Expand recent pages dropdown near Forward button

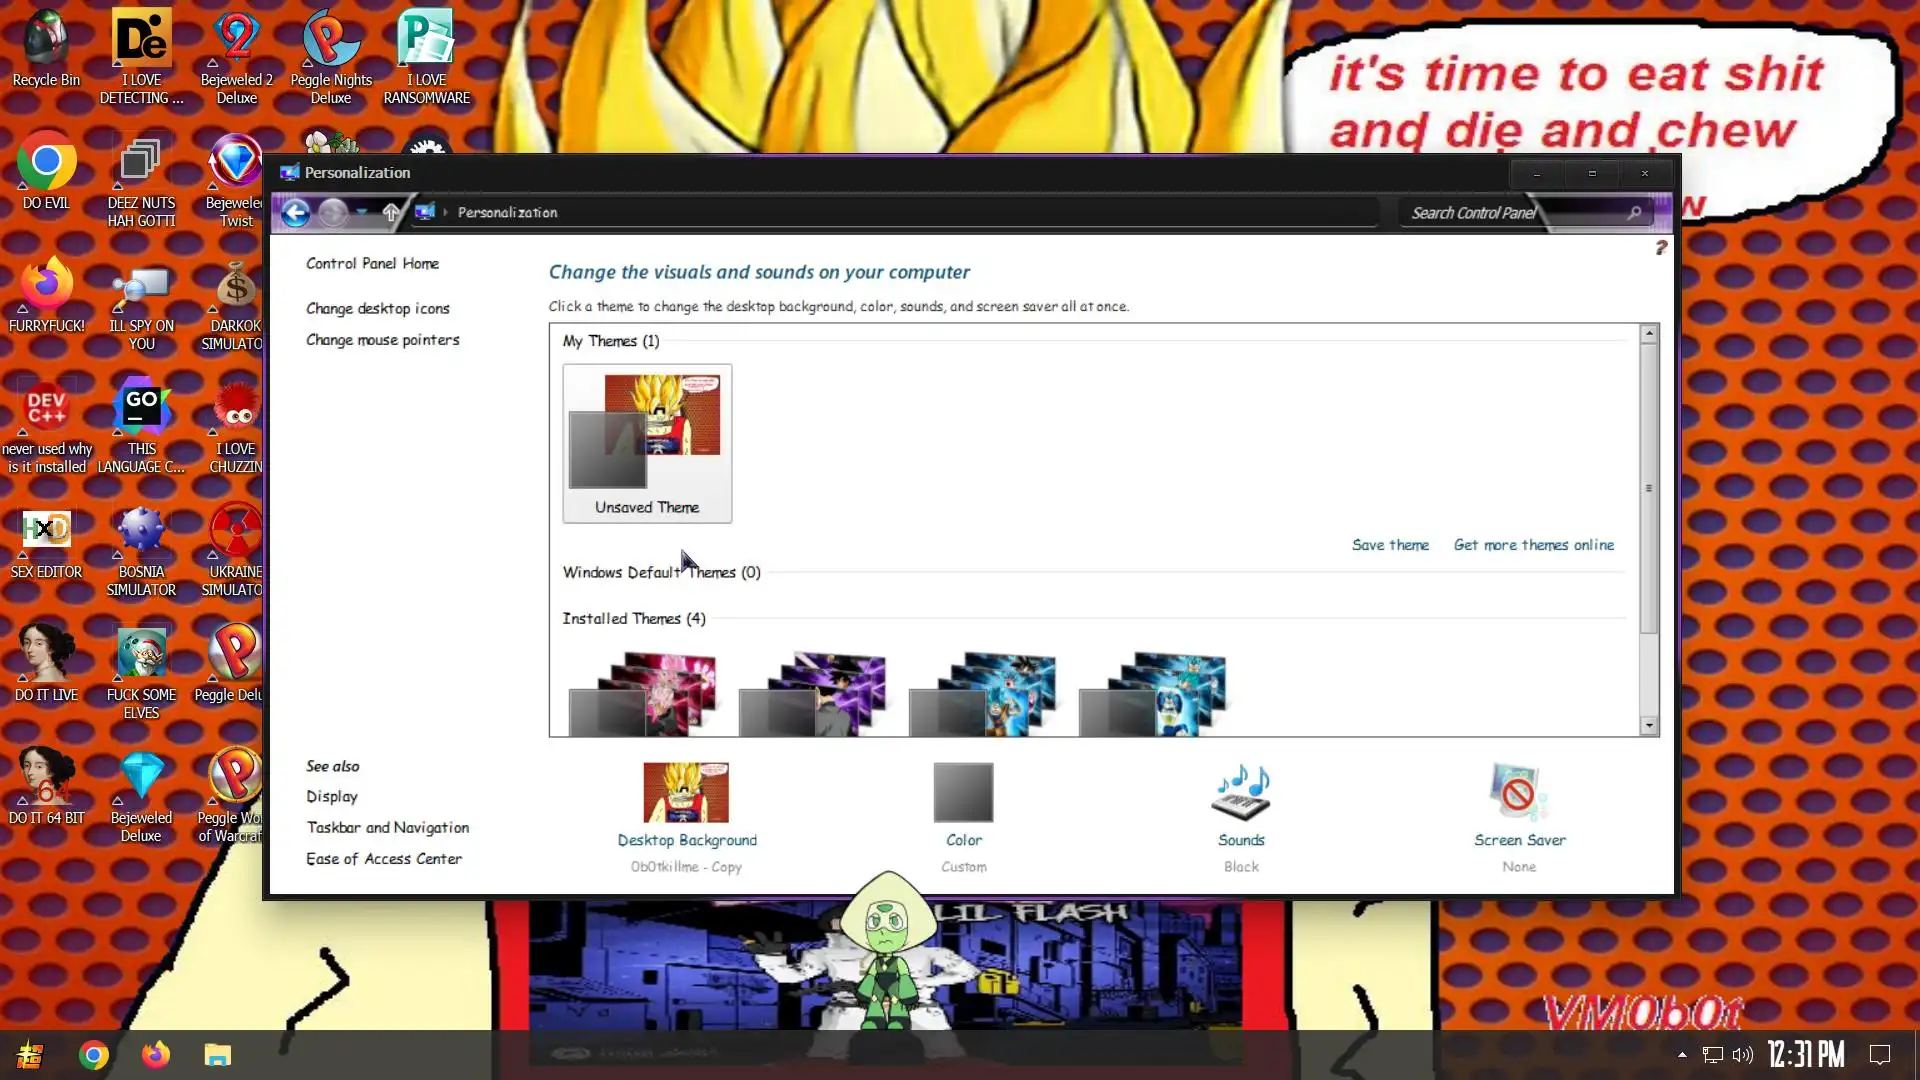click(x=361, y=212)
